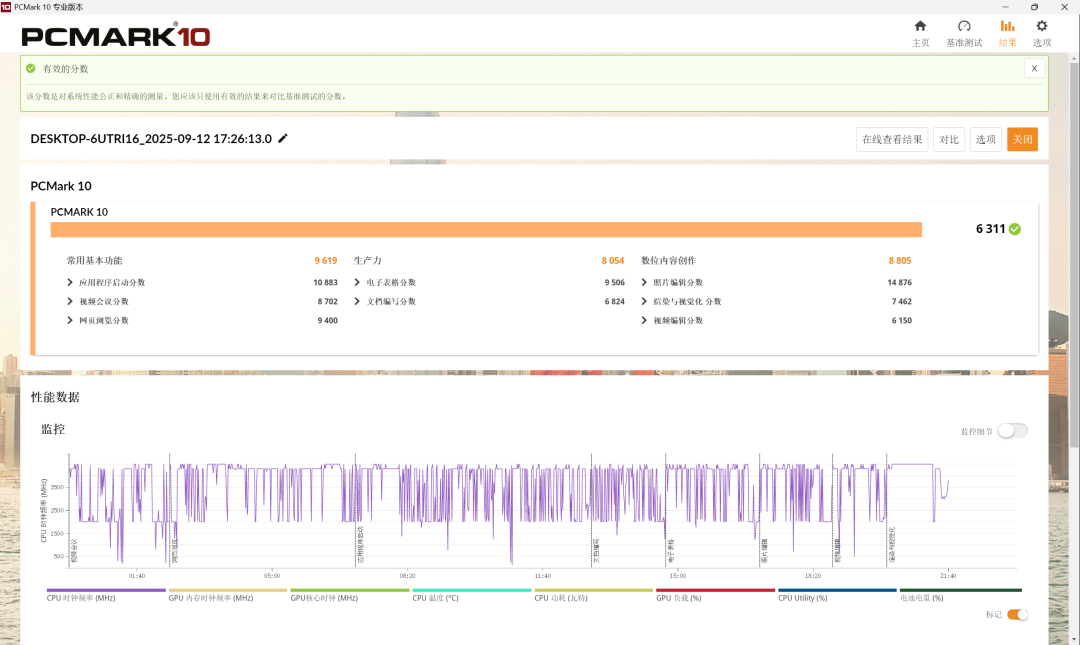Screen dimensions: 1080x645
Task: Click the orange 关闭 button
Action: pyautogui.click(x=1022, y=139)
